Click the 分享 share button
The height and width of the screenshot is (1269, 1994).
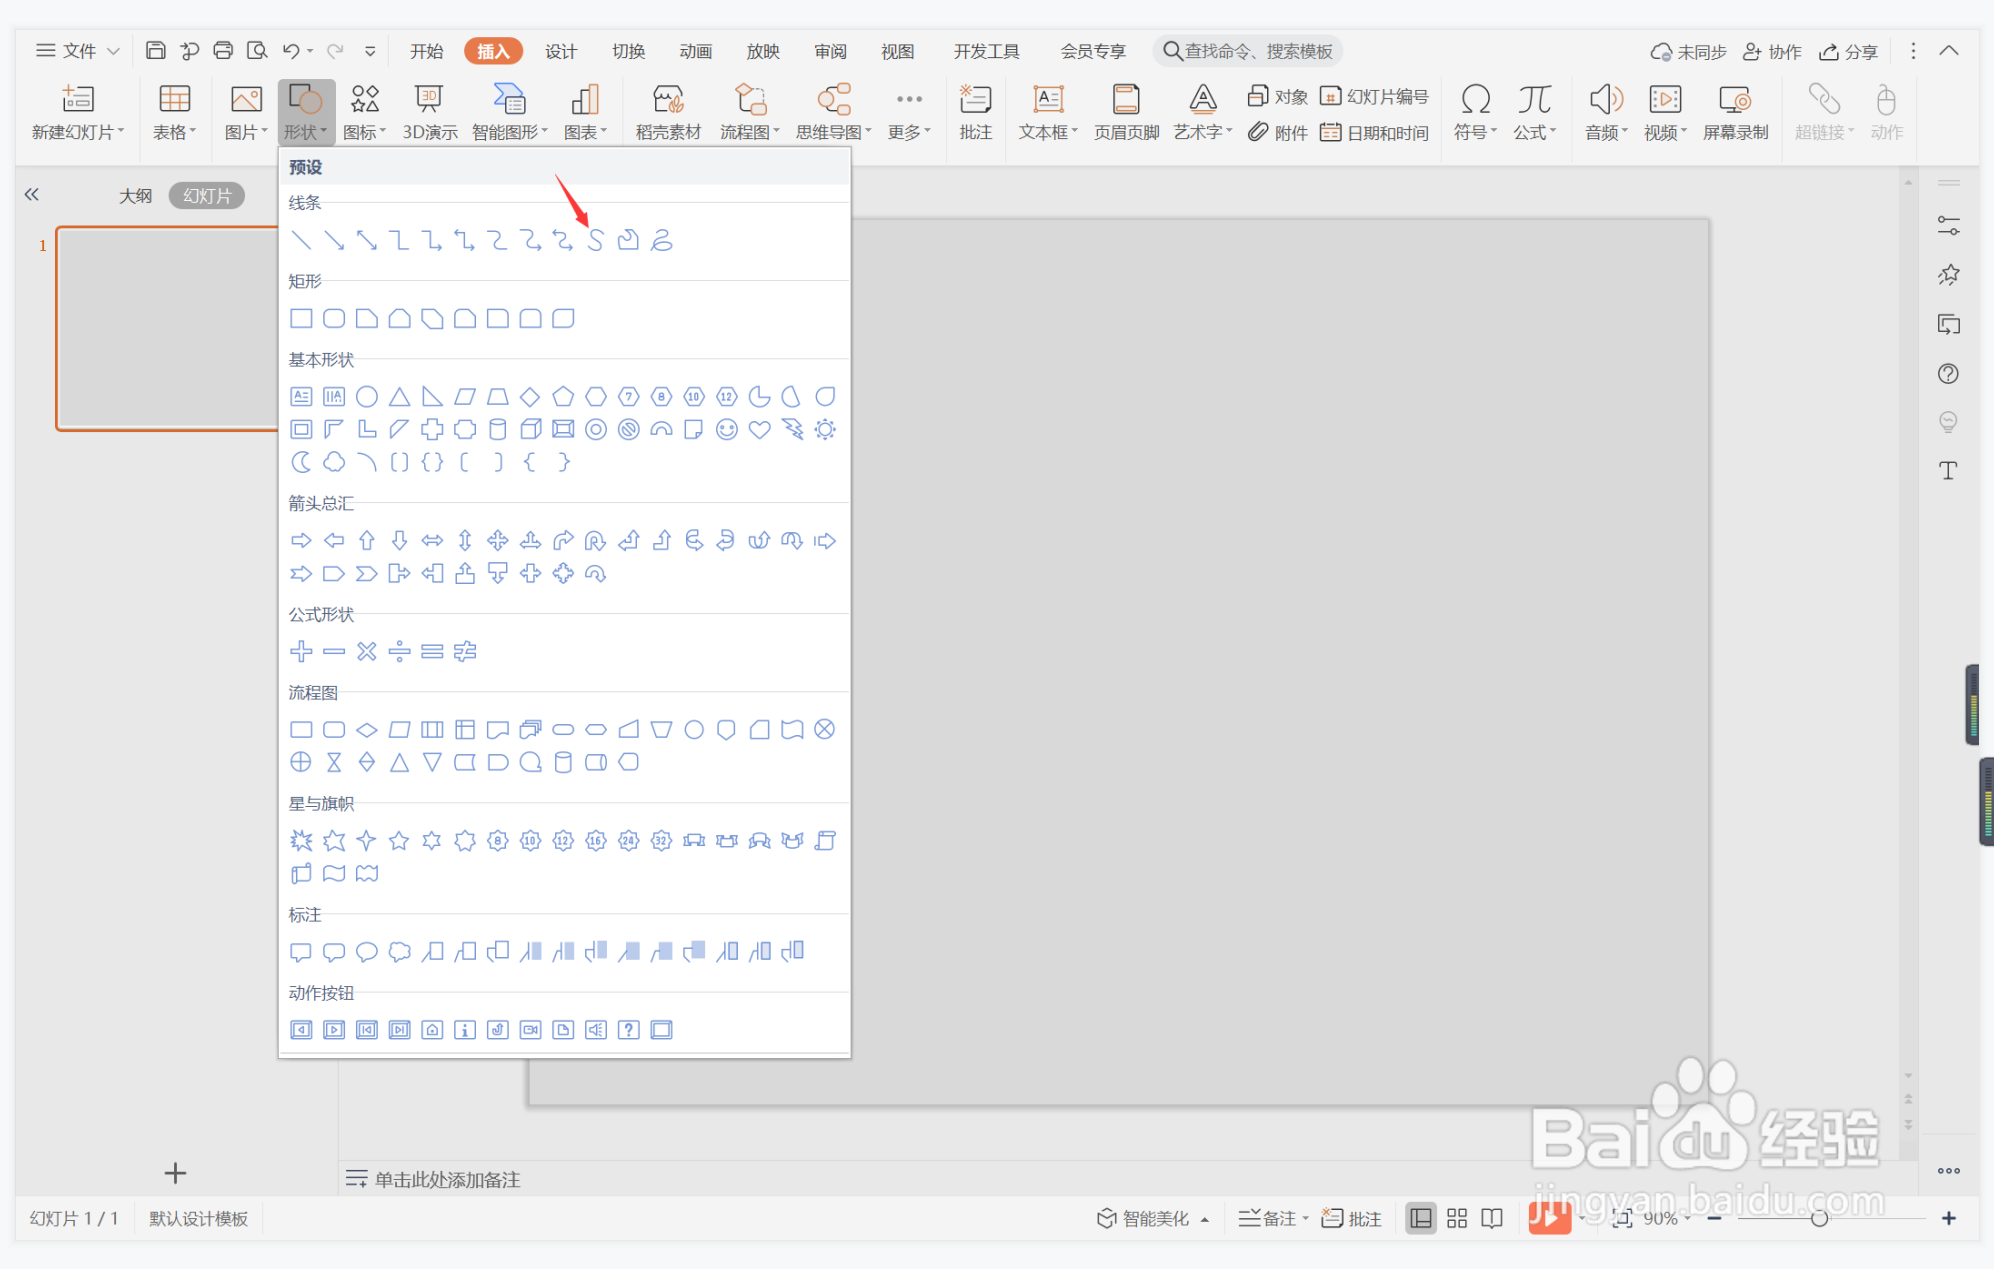point(1849,51)
